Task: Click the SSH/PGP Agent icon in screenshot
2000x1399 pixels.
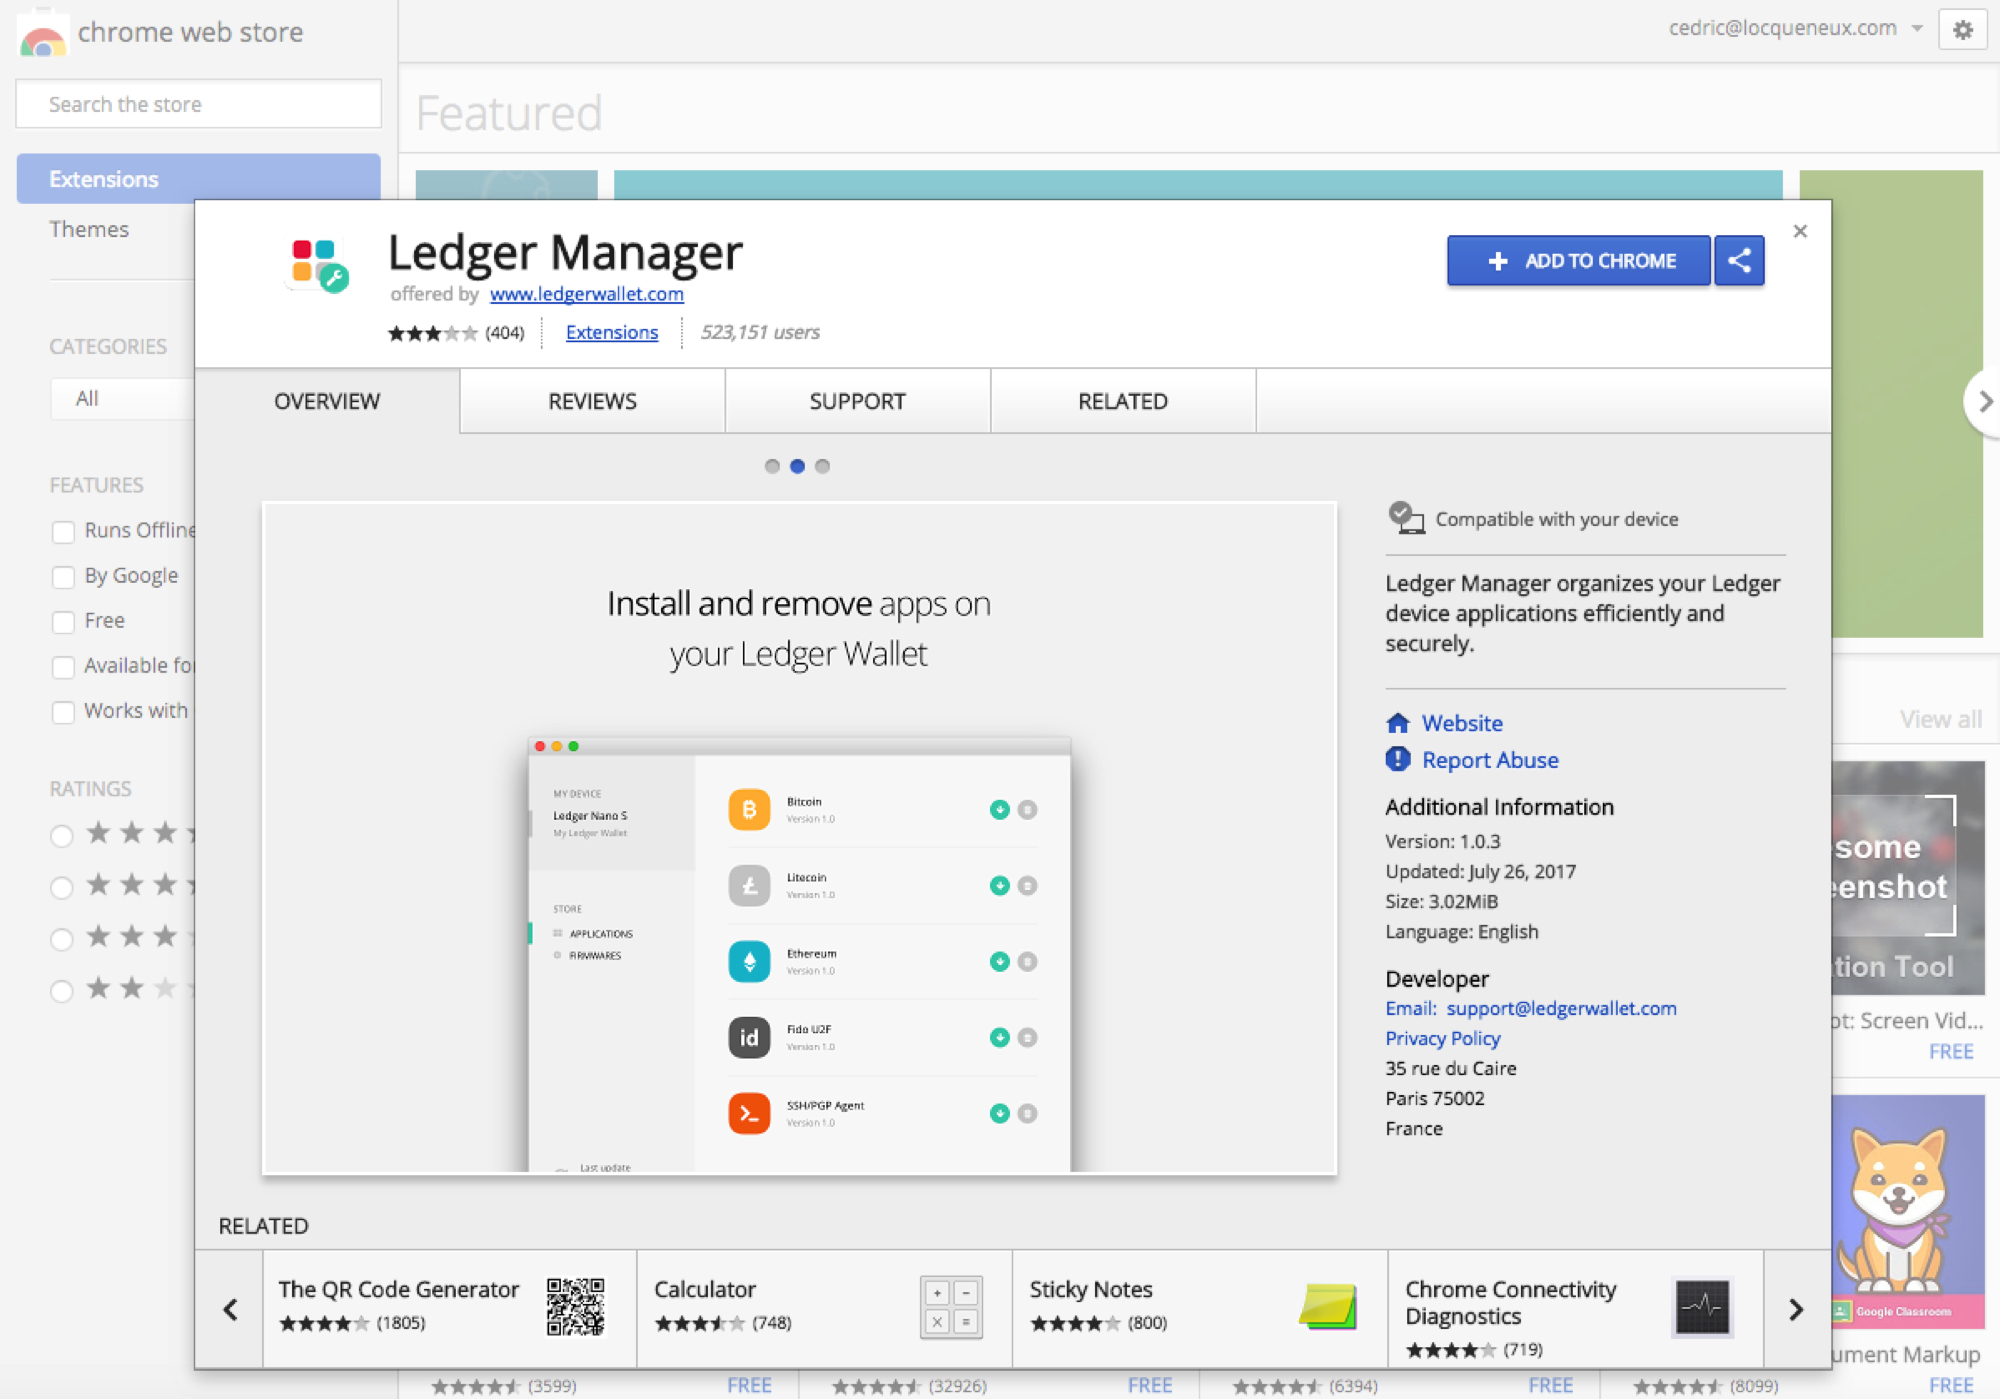Action: point(749,1113)
